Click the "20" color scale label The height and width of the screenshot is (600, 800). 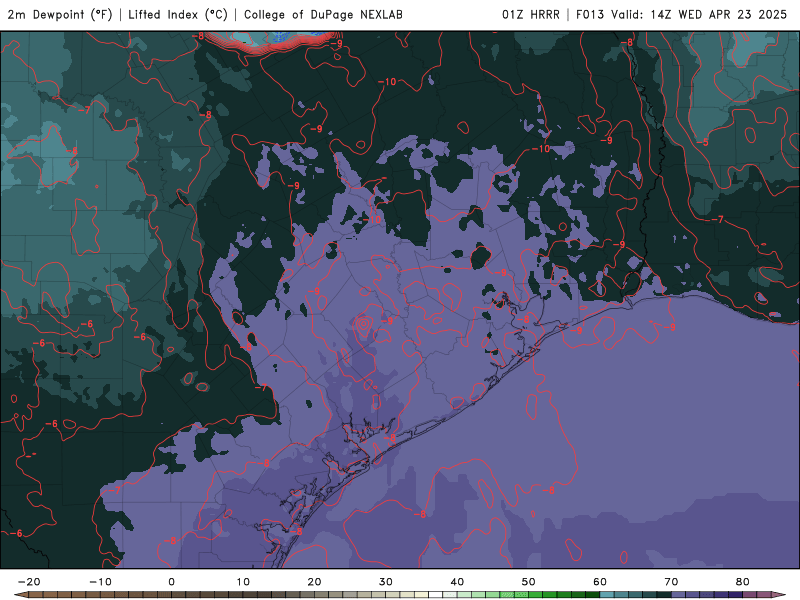coord(314,582)
